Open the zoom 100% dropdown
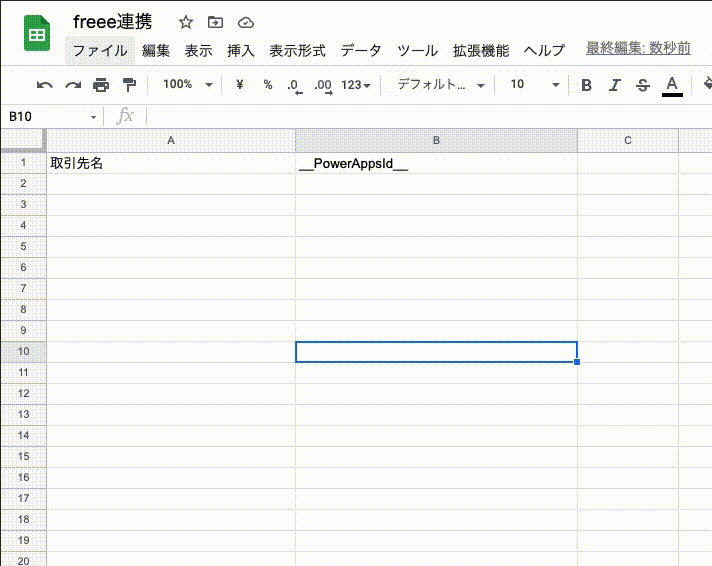Screen dimensions: 712x566 188,84
